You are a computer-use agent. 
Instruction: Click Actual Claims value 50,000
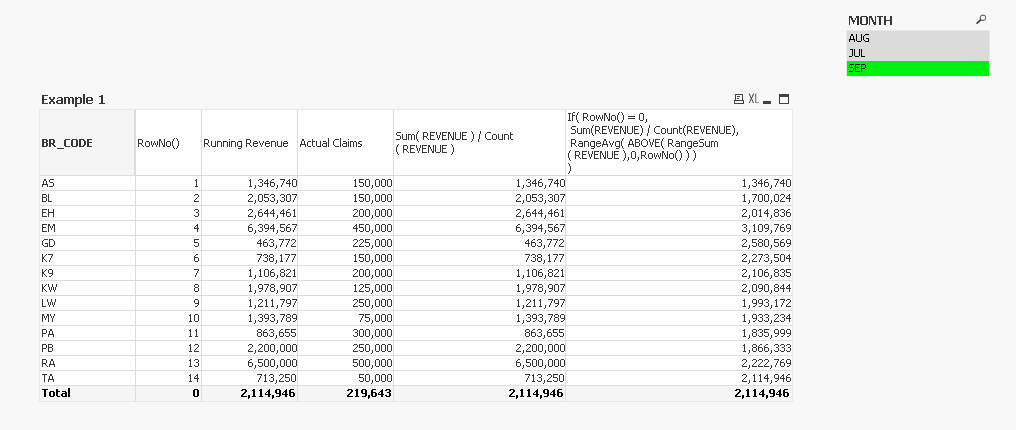click(x=375, y=378)
